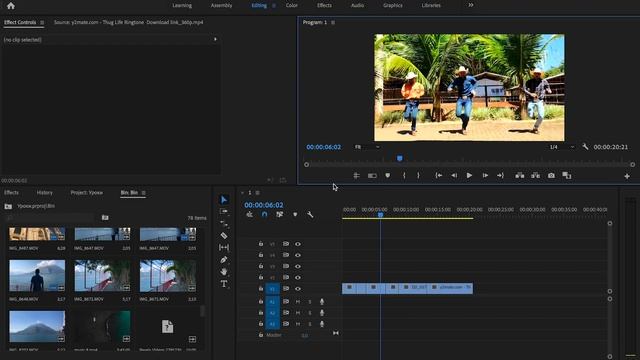Toggle sync lock on track A1

point(286,302)
